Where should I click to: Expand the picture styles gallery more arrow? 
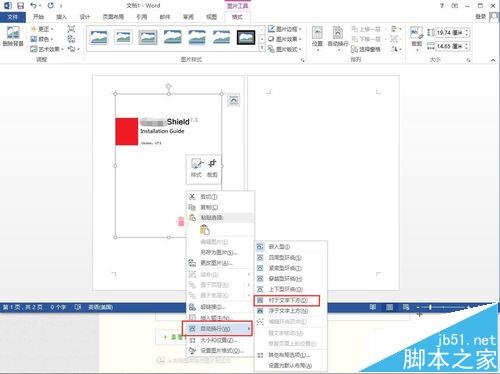point(262,49)
